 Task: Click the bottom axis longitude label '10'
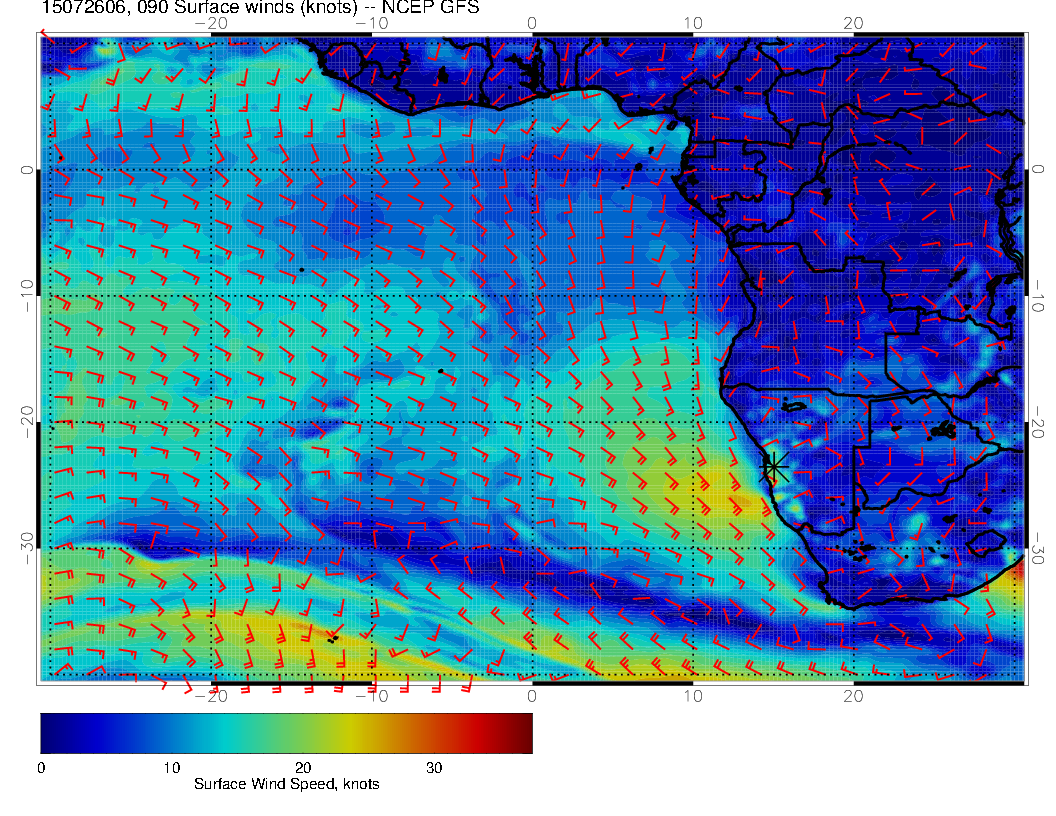(x=693, y=696)
